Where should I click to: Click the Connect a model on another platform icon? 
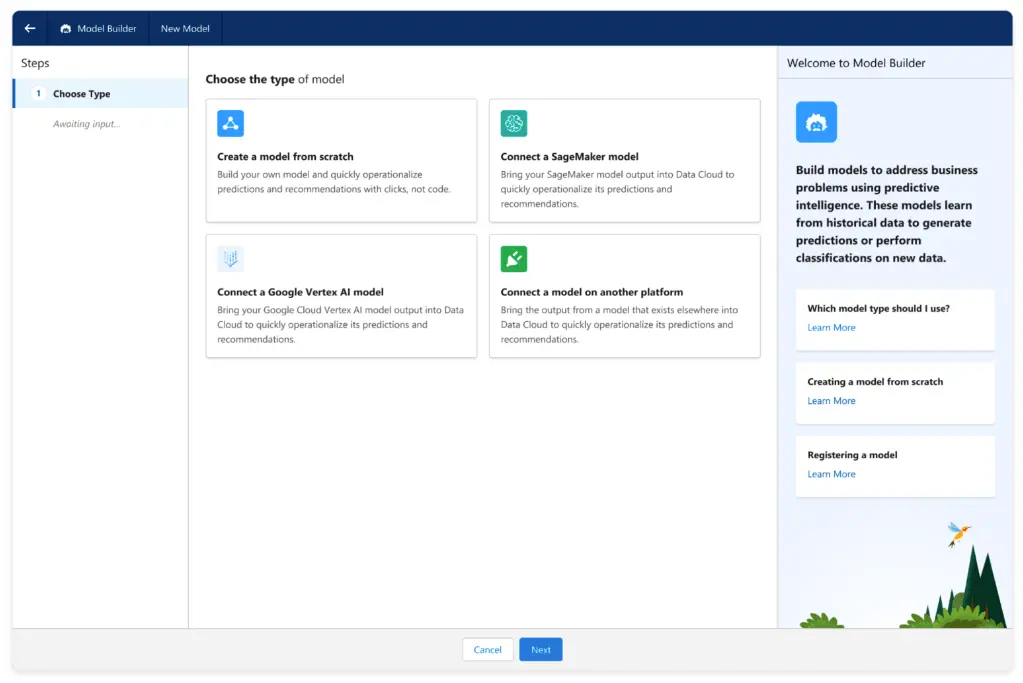coord(513,258)
